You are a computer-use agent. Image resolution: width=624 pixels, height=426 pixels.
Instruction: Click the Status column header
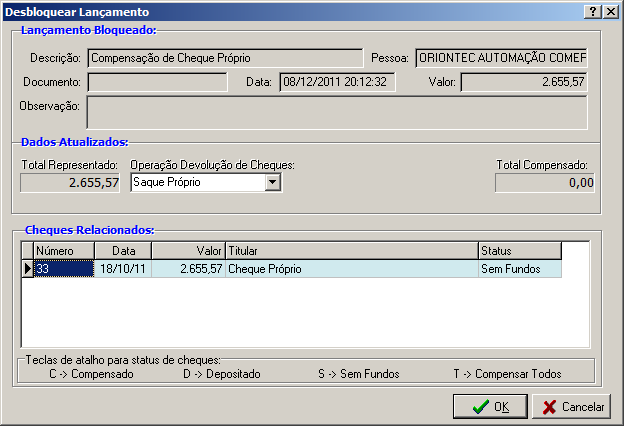pos(519,251)
